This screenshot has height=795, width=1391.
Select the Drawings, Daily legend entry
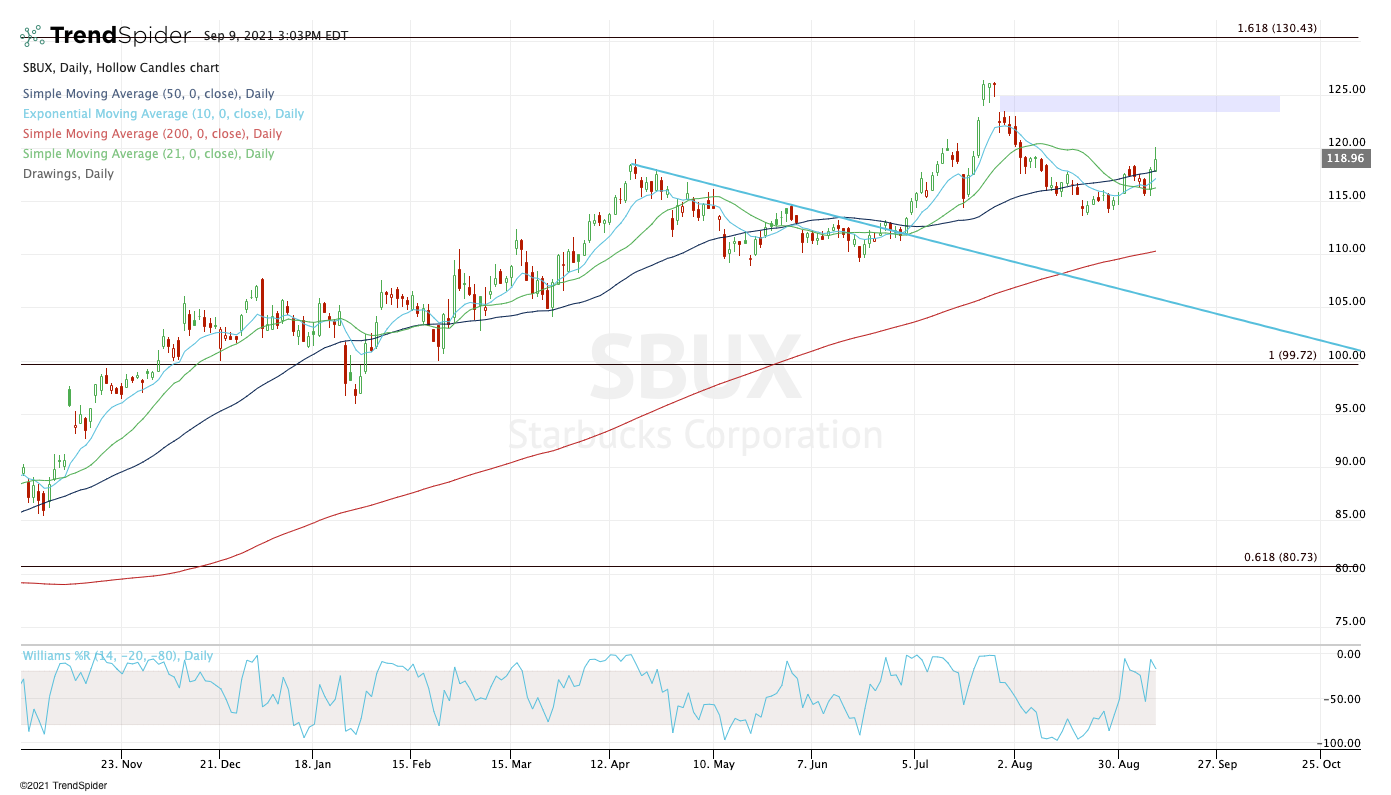coord(68,174)
